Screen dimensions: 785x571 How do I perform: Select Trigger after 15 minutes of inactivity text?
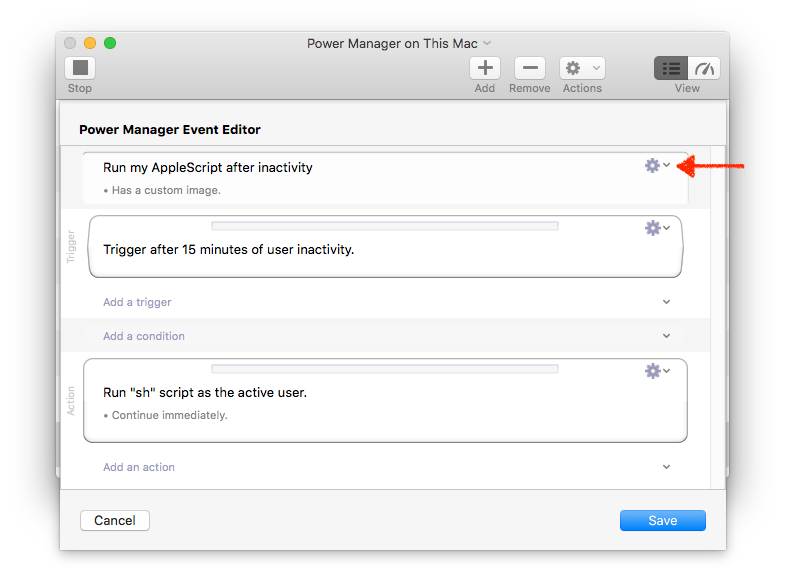[228, 249]
